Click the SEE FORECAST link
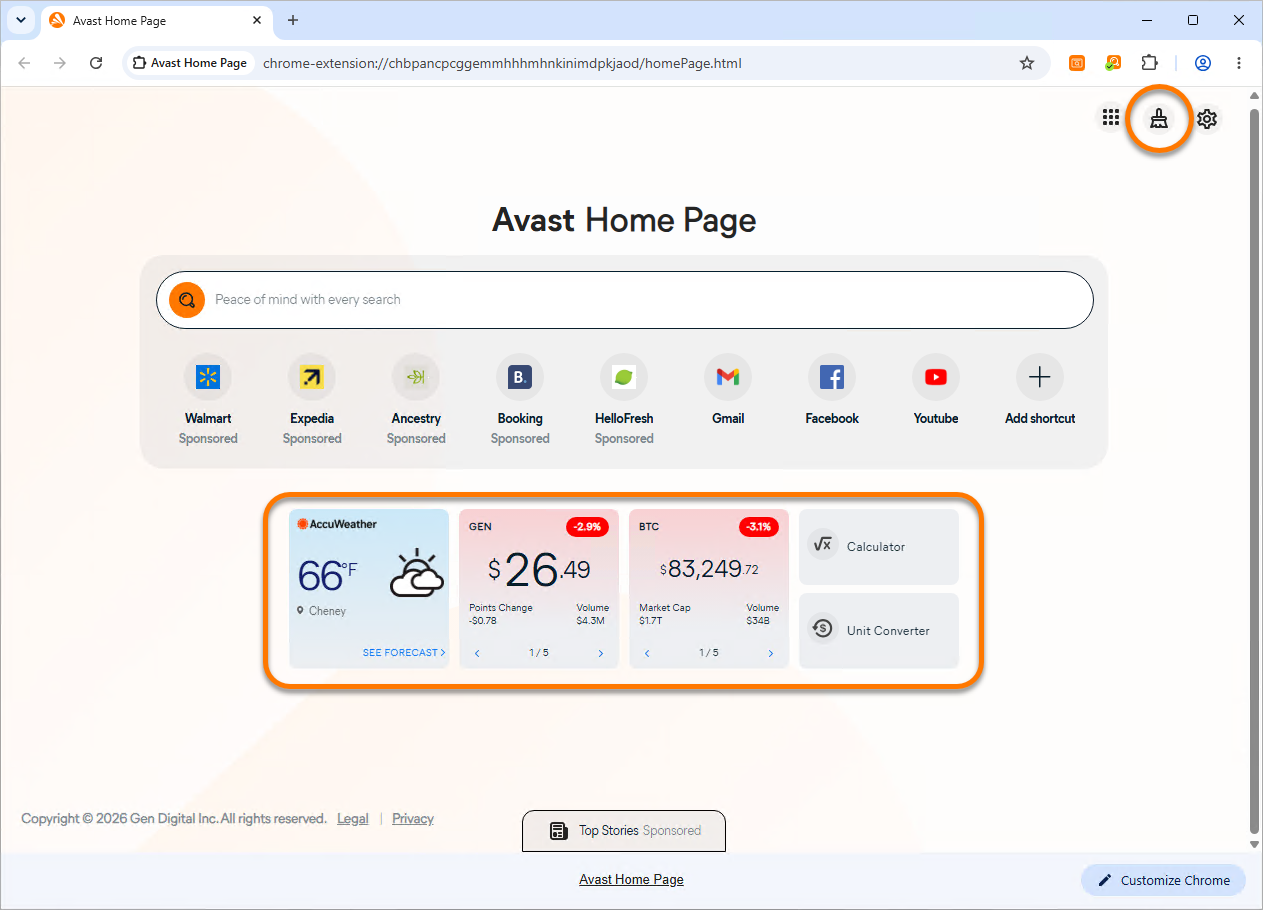Screen dimensions: 1263x910 [x=404, y=653]
